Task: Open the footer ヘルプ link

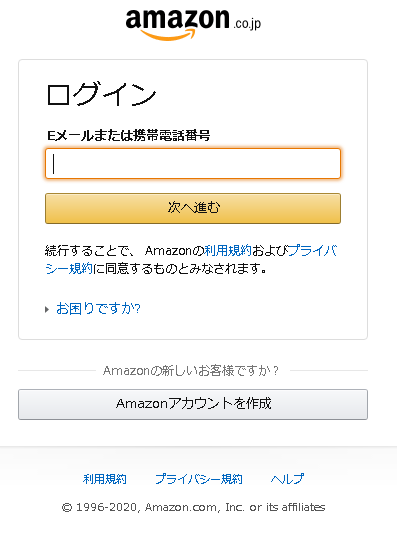Action: [x=287, y=479]
